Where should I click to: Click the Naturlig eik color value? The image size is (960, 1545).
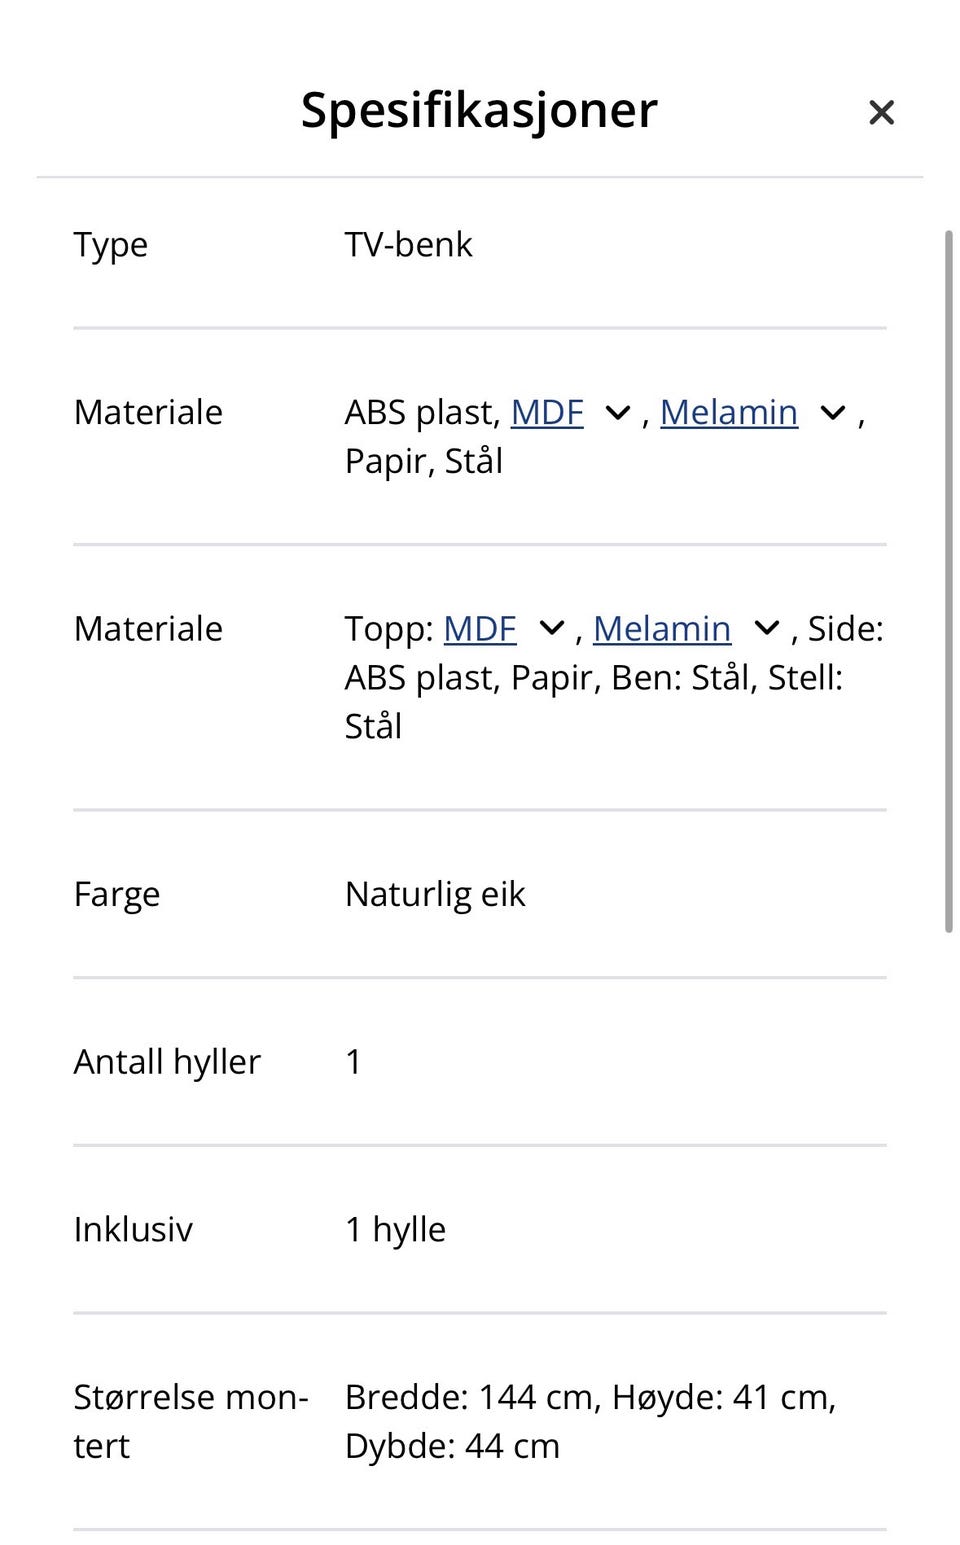[435, 894]
